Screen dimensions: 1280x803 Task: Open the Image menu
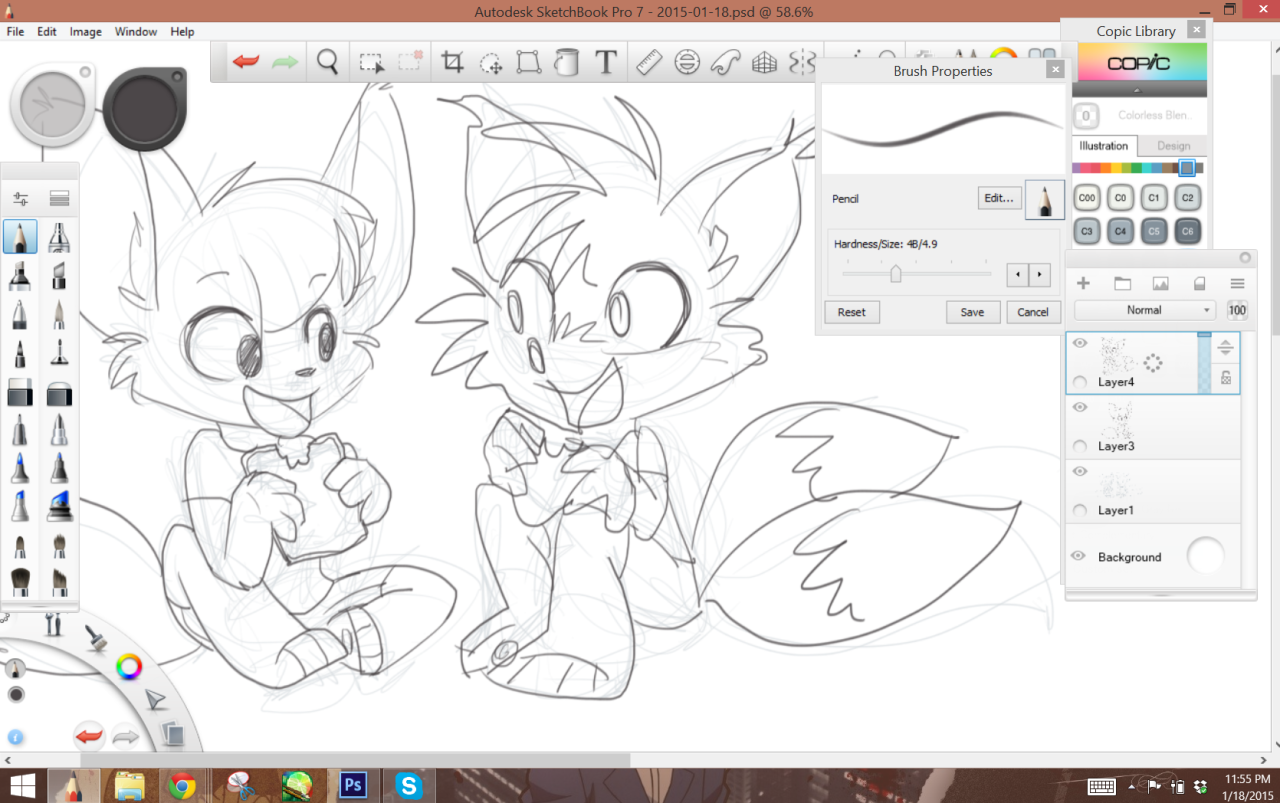[x=85, y=32]
